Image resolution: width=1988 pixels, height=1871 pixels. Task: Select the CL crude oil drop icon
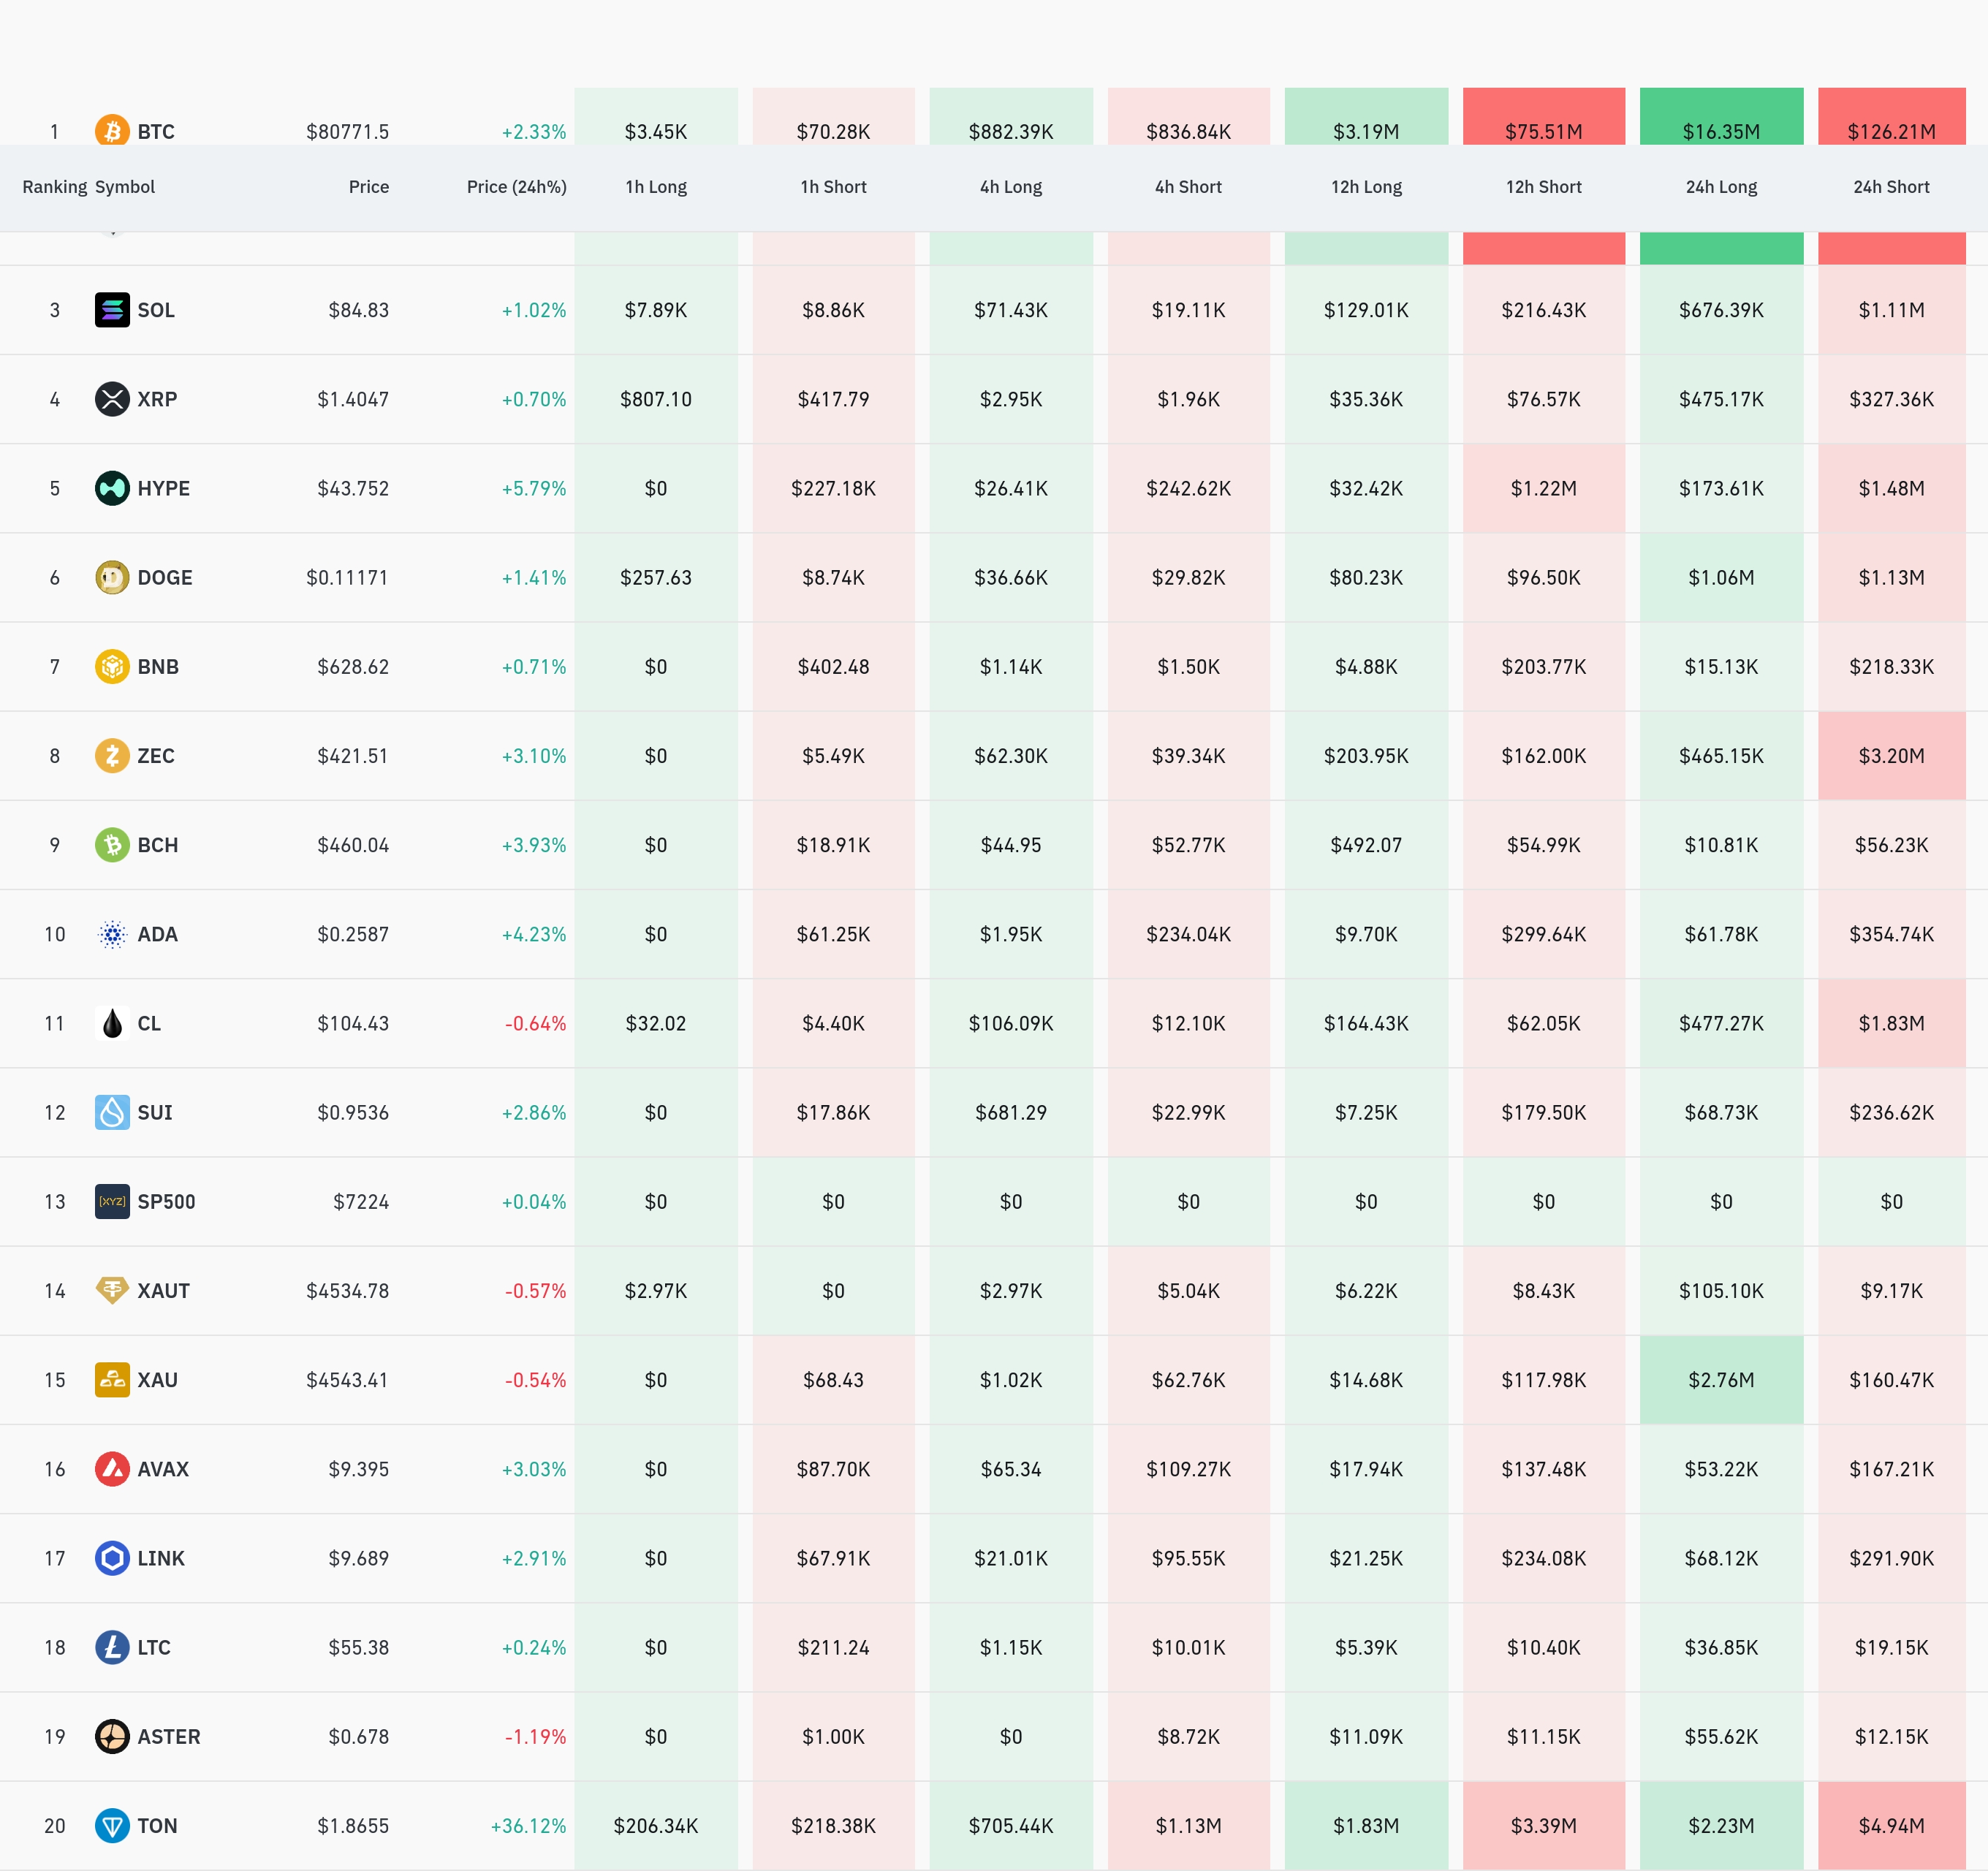(112, 1023)
